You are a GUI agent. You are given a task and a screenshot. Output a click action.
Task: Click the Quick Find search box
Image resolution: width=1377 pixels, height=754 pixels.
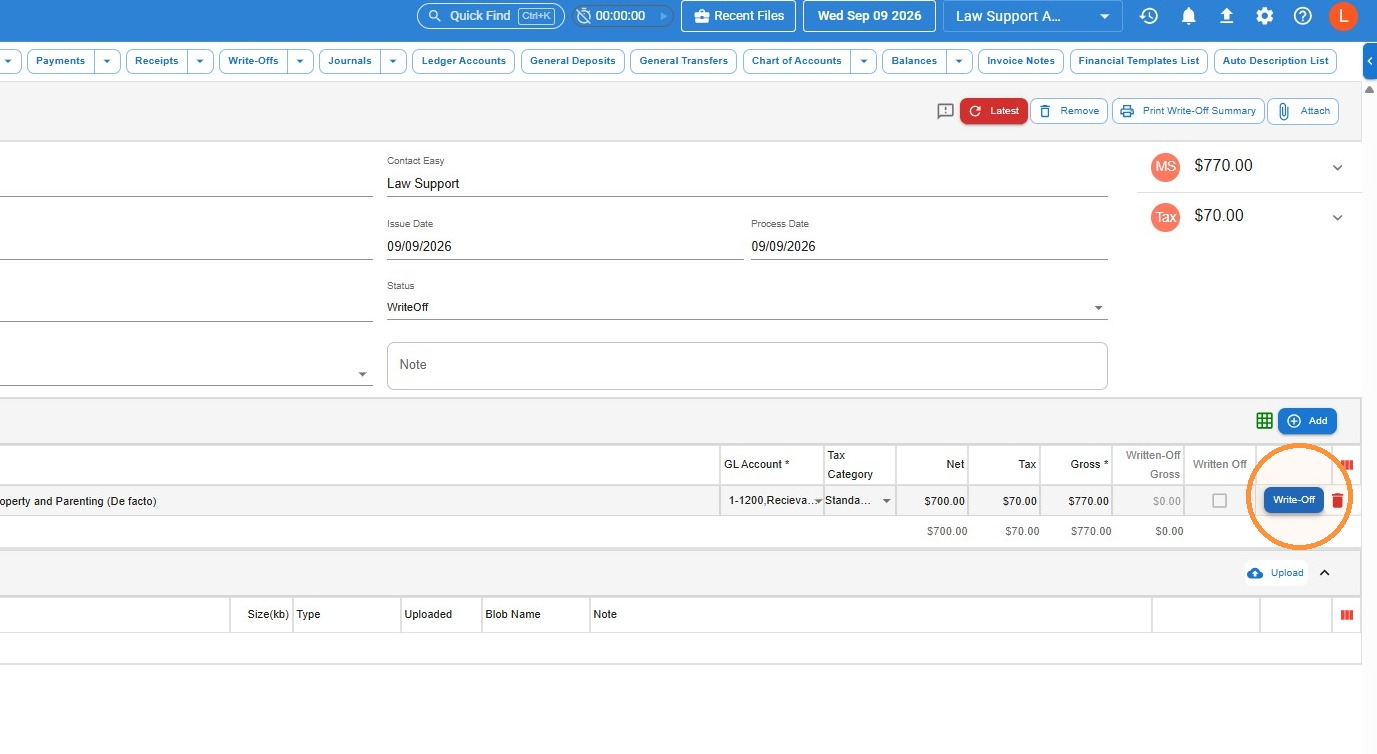click(x=491, y=16)
